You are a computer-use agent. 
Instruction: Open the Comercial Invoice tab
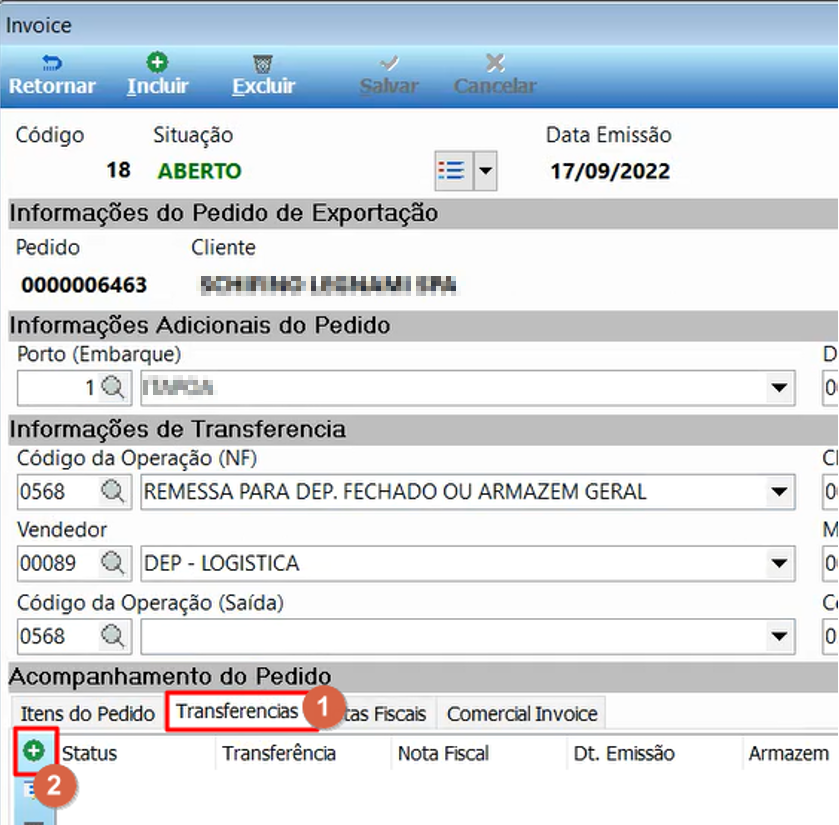click(x=522, y=714)
